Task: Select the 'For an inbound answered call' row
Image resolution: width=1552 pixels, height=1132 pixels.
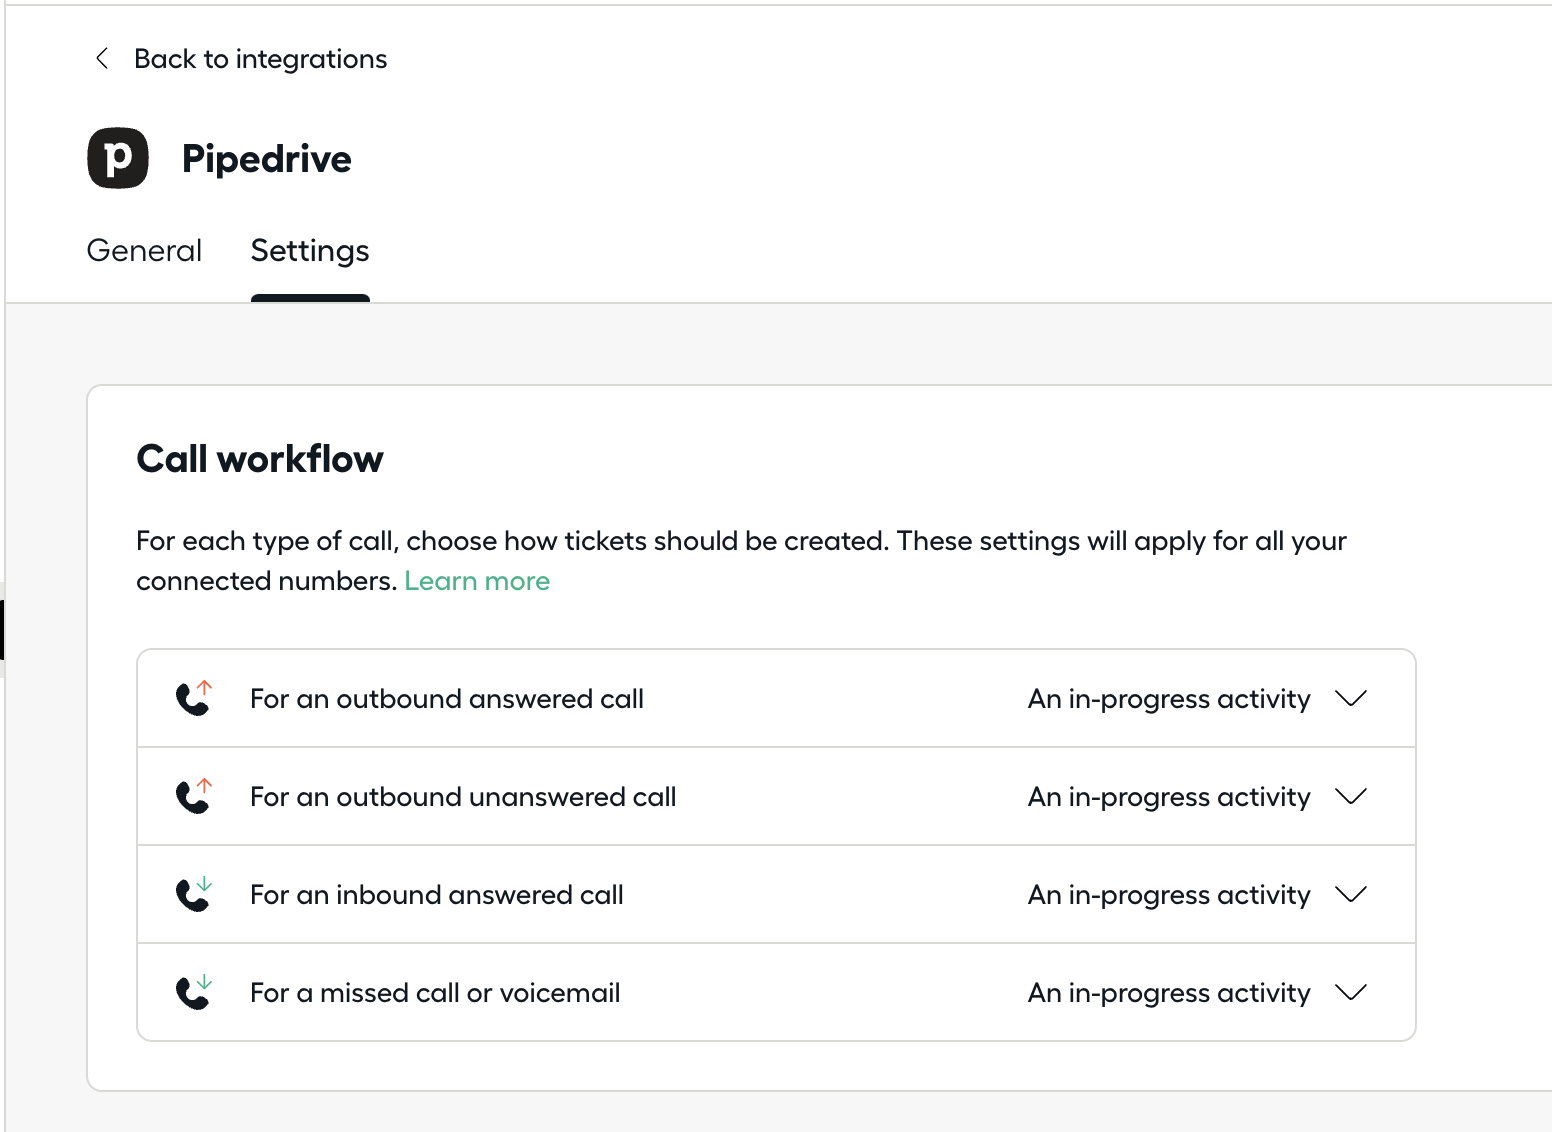Action: (x=776, y=894)
